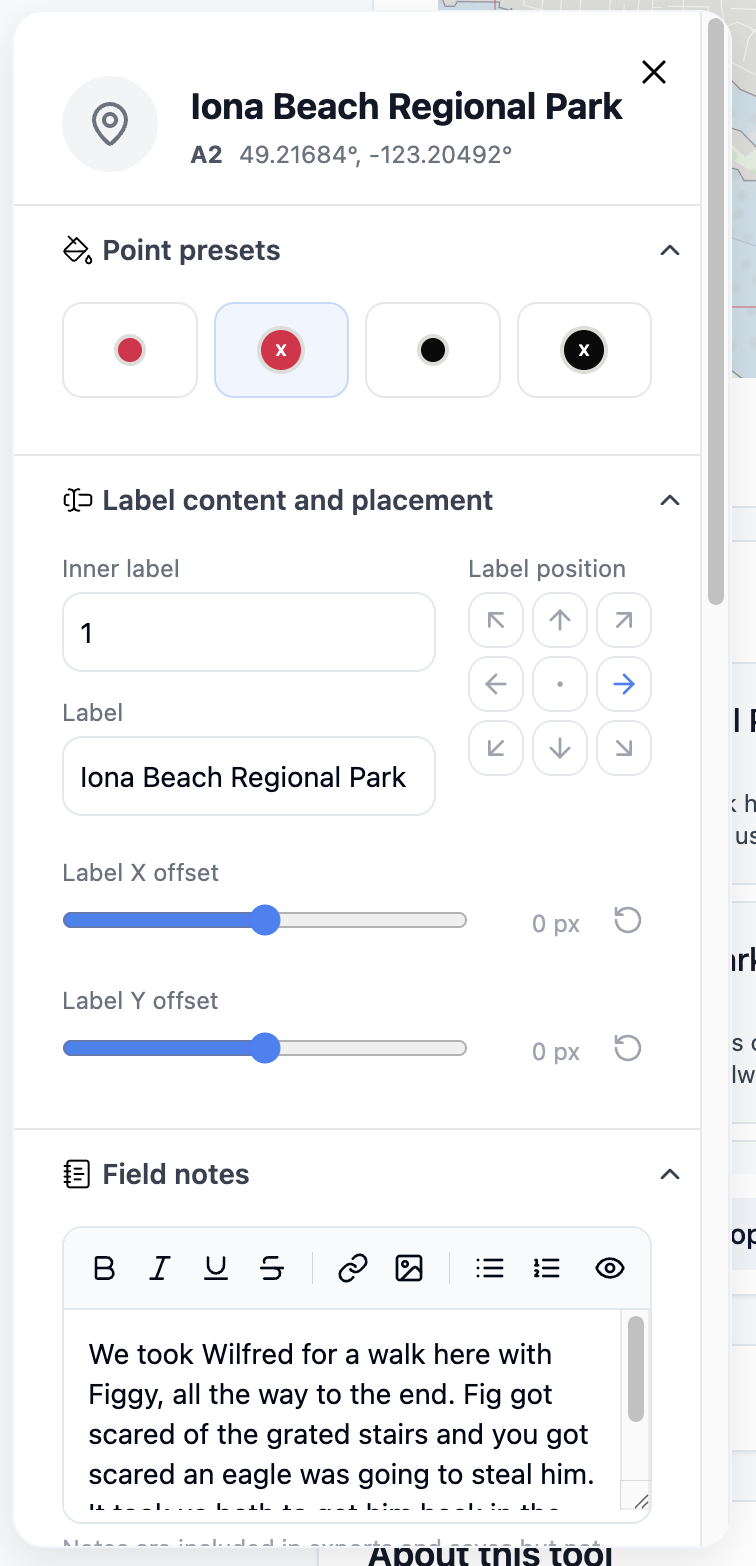Set label position to top-left arrow
This screenshot has width=756, height=1566.
496,620
